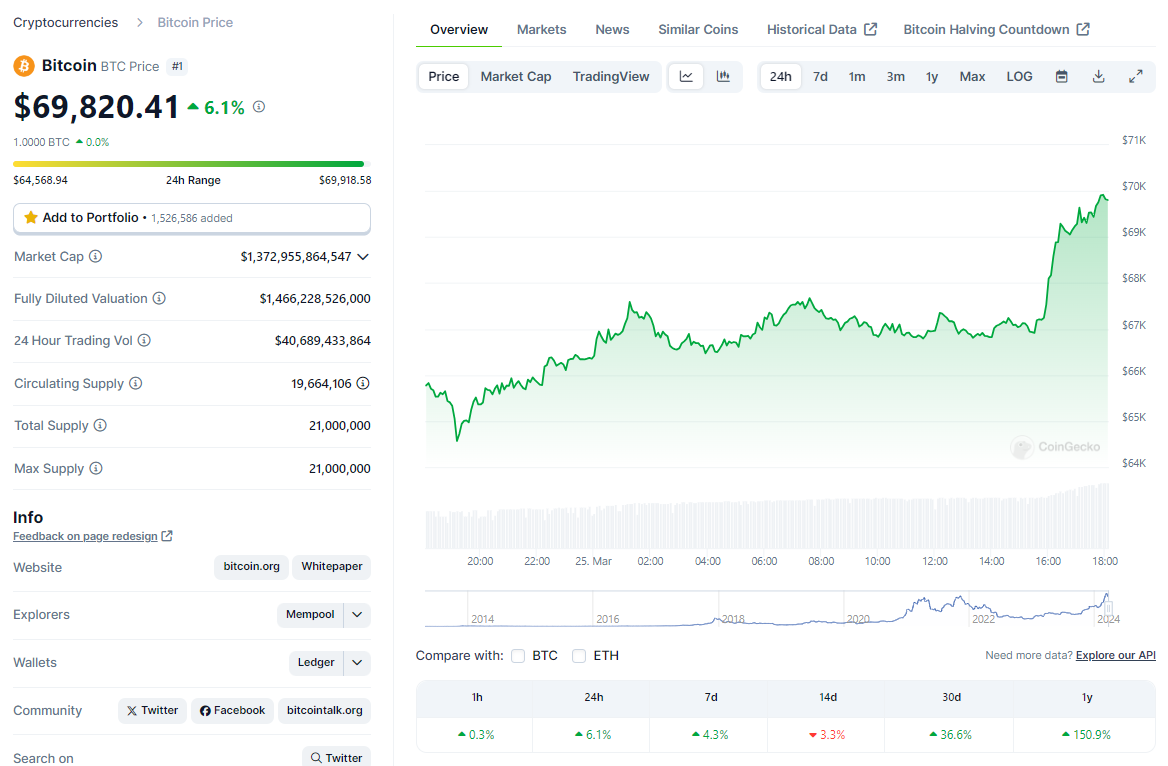Click the 2018 point on history navigator

coord(732,618)
